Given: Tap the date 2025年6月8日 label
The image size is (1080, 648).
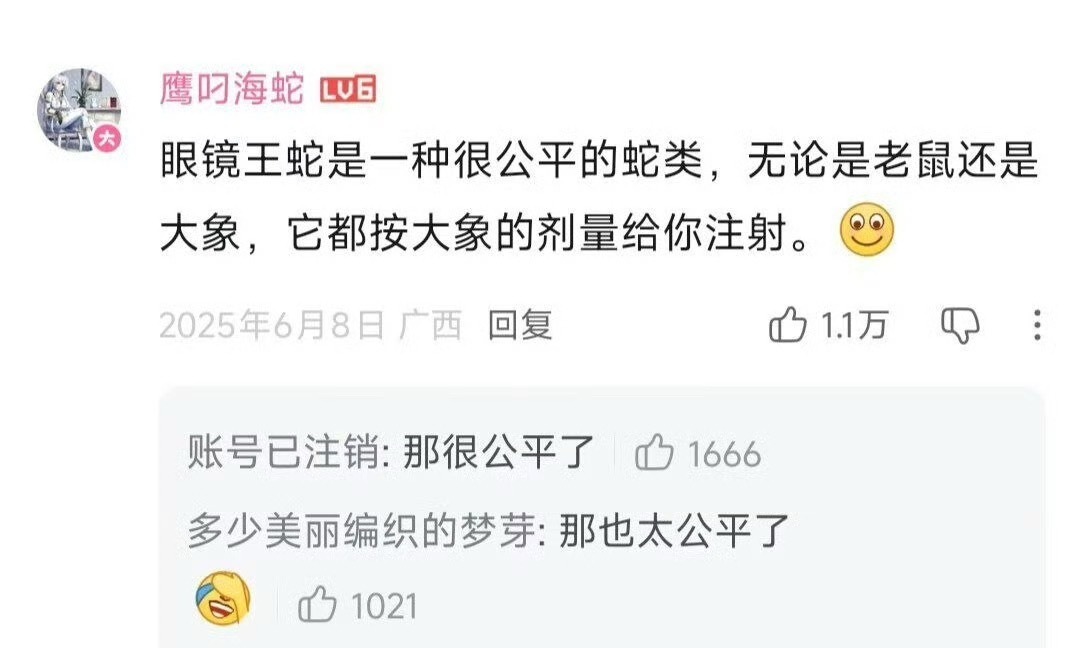Looking at the screenshot, I should click(x=272, y=324).
